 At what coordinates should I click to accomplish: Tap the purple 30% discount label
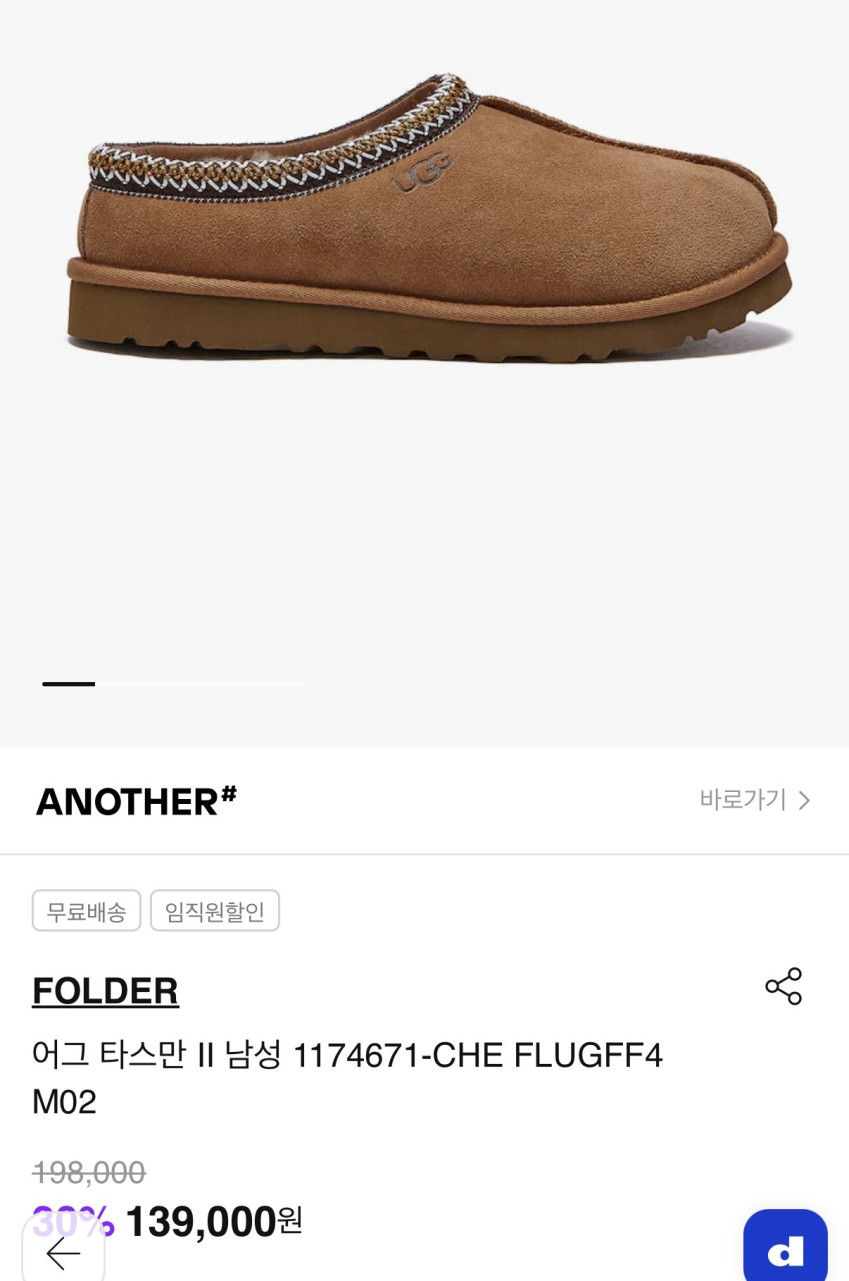[x=73, y=1221]
